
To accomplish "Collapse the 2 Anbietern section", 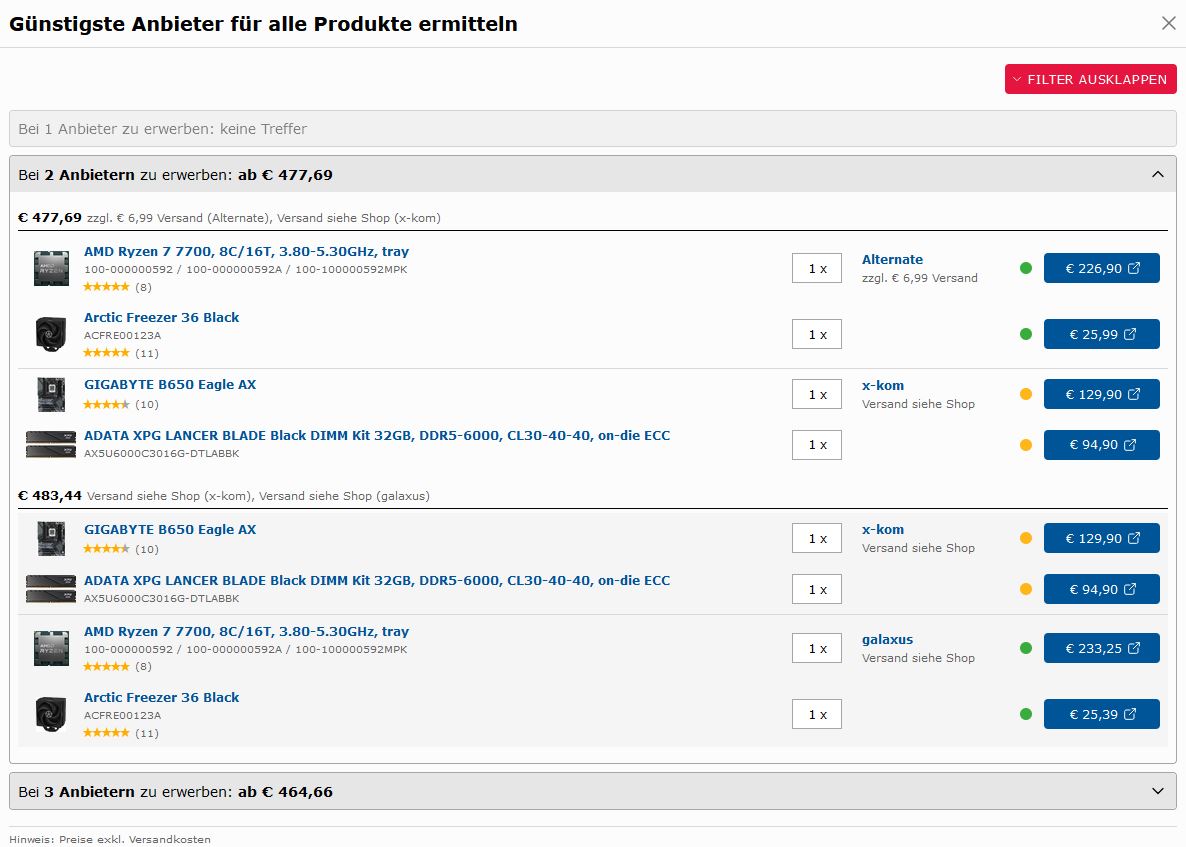I will [x=1158, y=175].
